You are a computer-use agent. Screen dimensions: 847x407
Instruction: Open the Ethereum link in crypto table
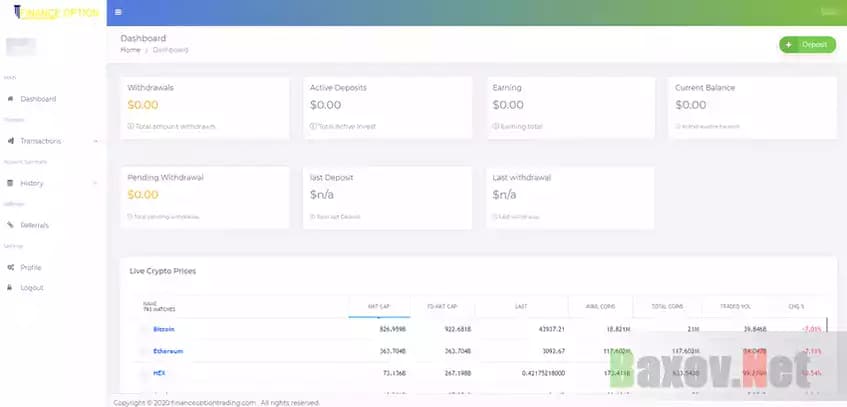[168, 351]
